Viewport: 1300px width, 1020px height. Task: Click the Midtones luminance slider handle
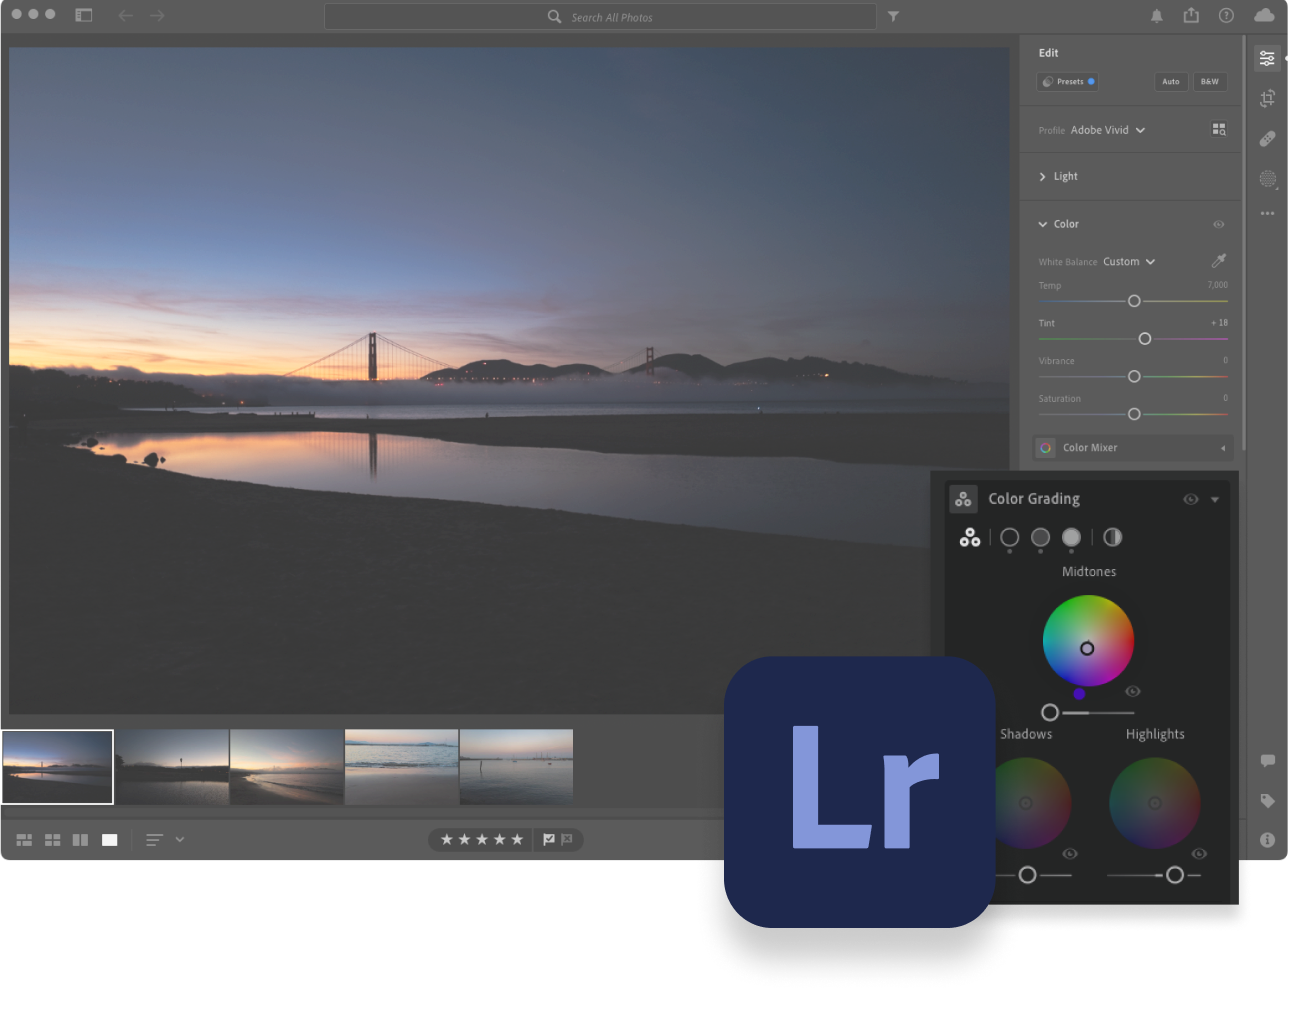click(x=1050, y=713)
